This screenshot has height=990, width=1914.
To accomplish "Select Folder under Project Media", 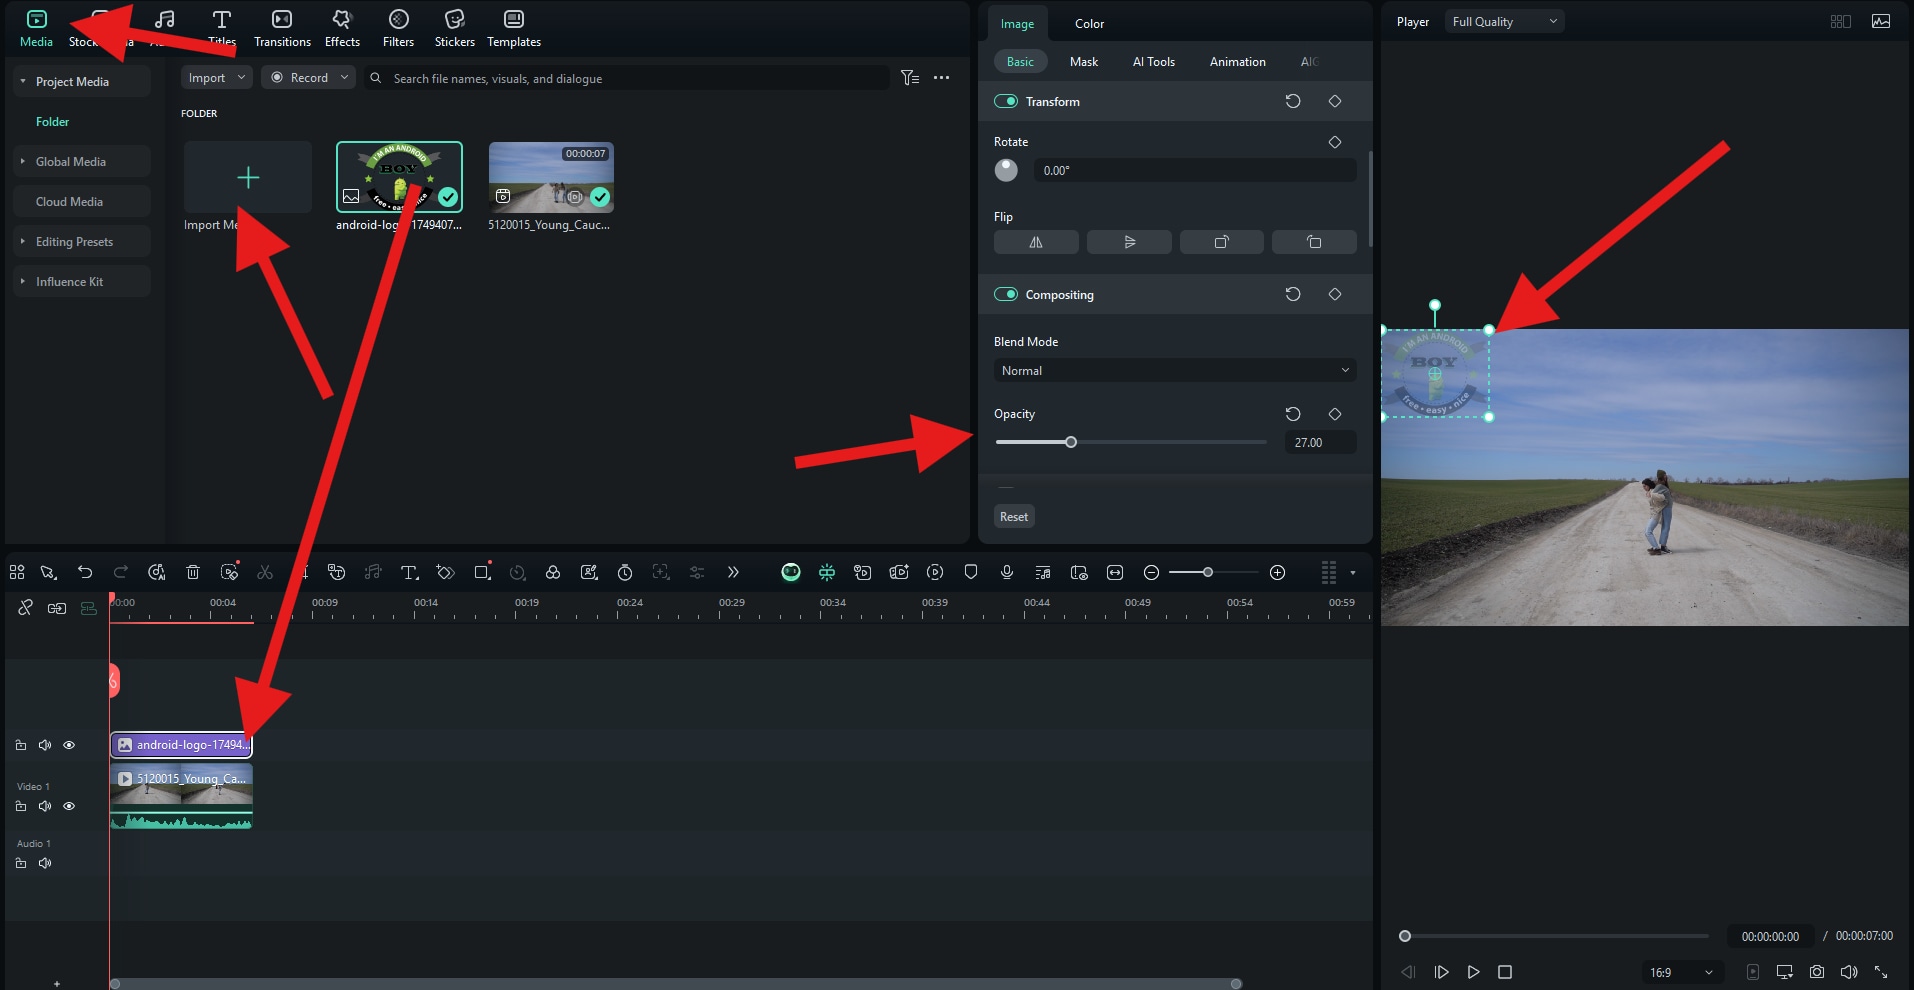I will click(x=52, y=121).
